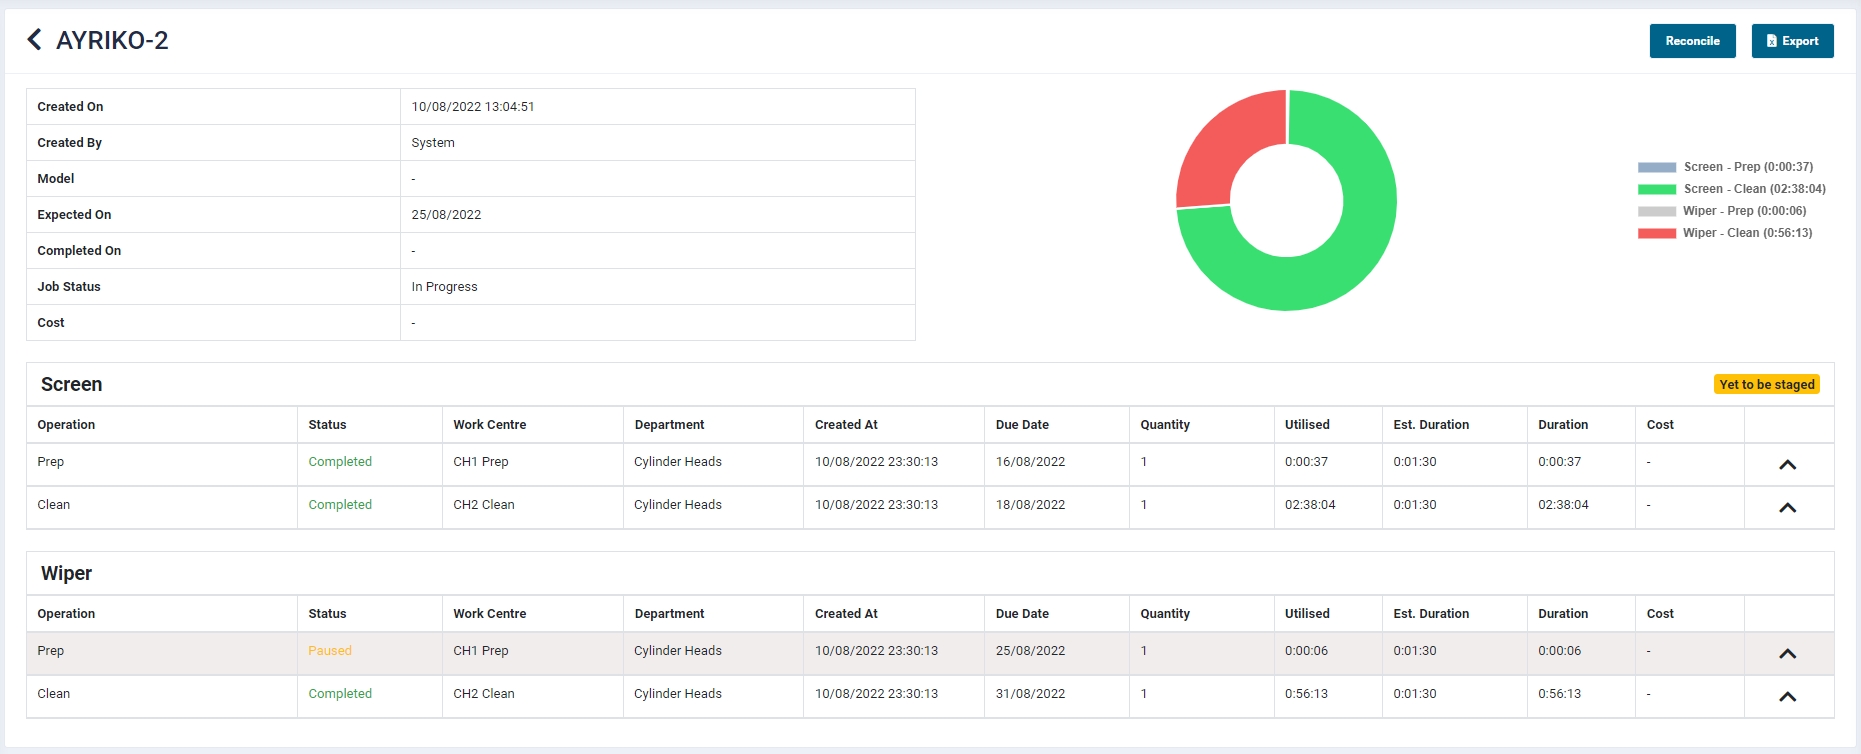Image resolution: width=1861 pixels, height=754 pixels.
Task: Click the Screen table Duration column header
Action: (1562, 425)
